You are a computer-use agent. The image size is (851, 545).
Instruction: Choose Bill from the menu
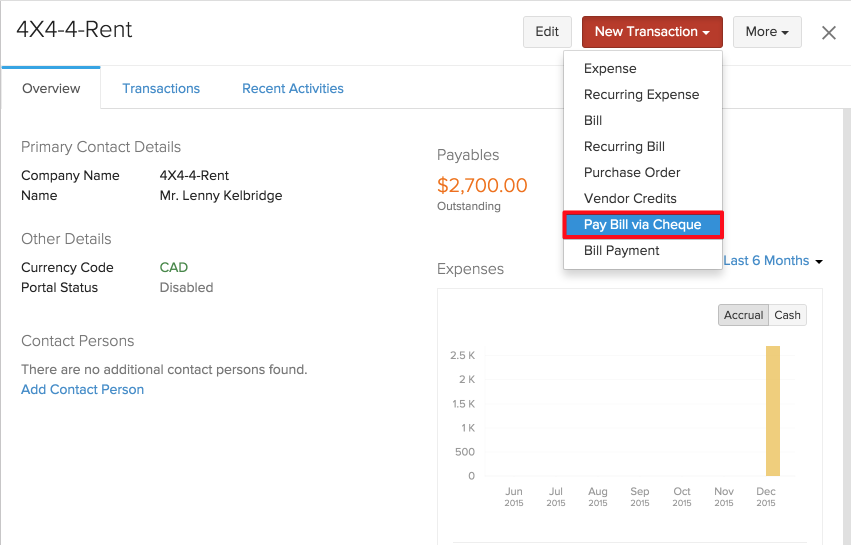click(593, 121)
